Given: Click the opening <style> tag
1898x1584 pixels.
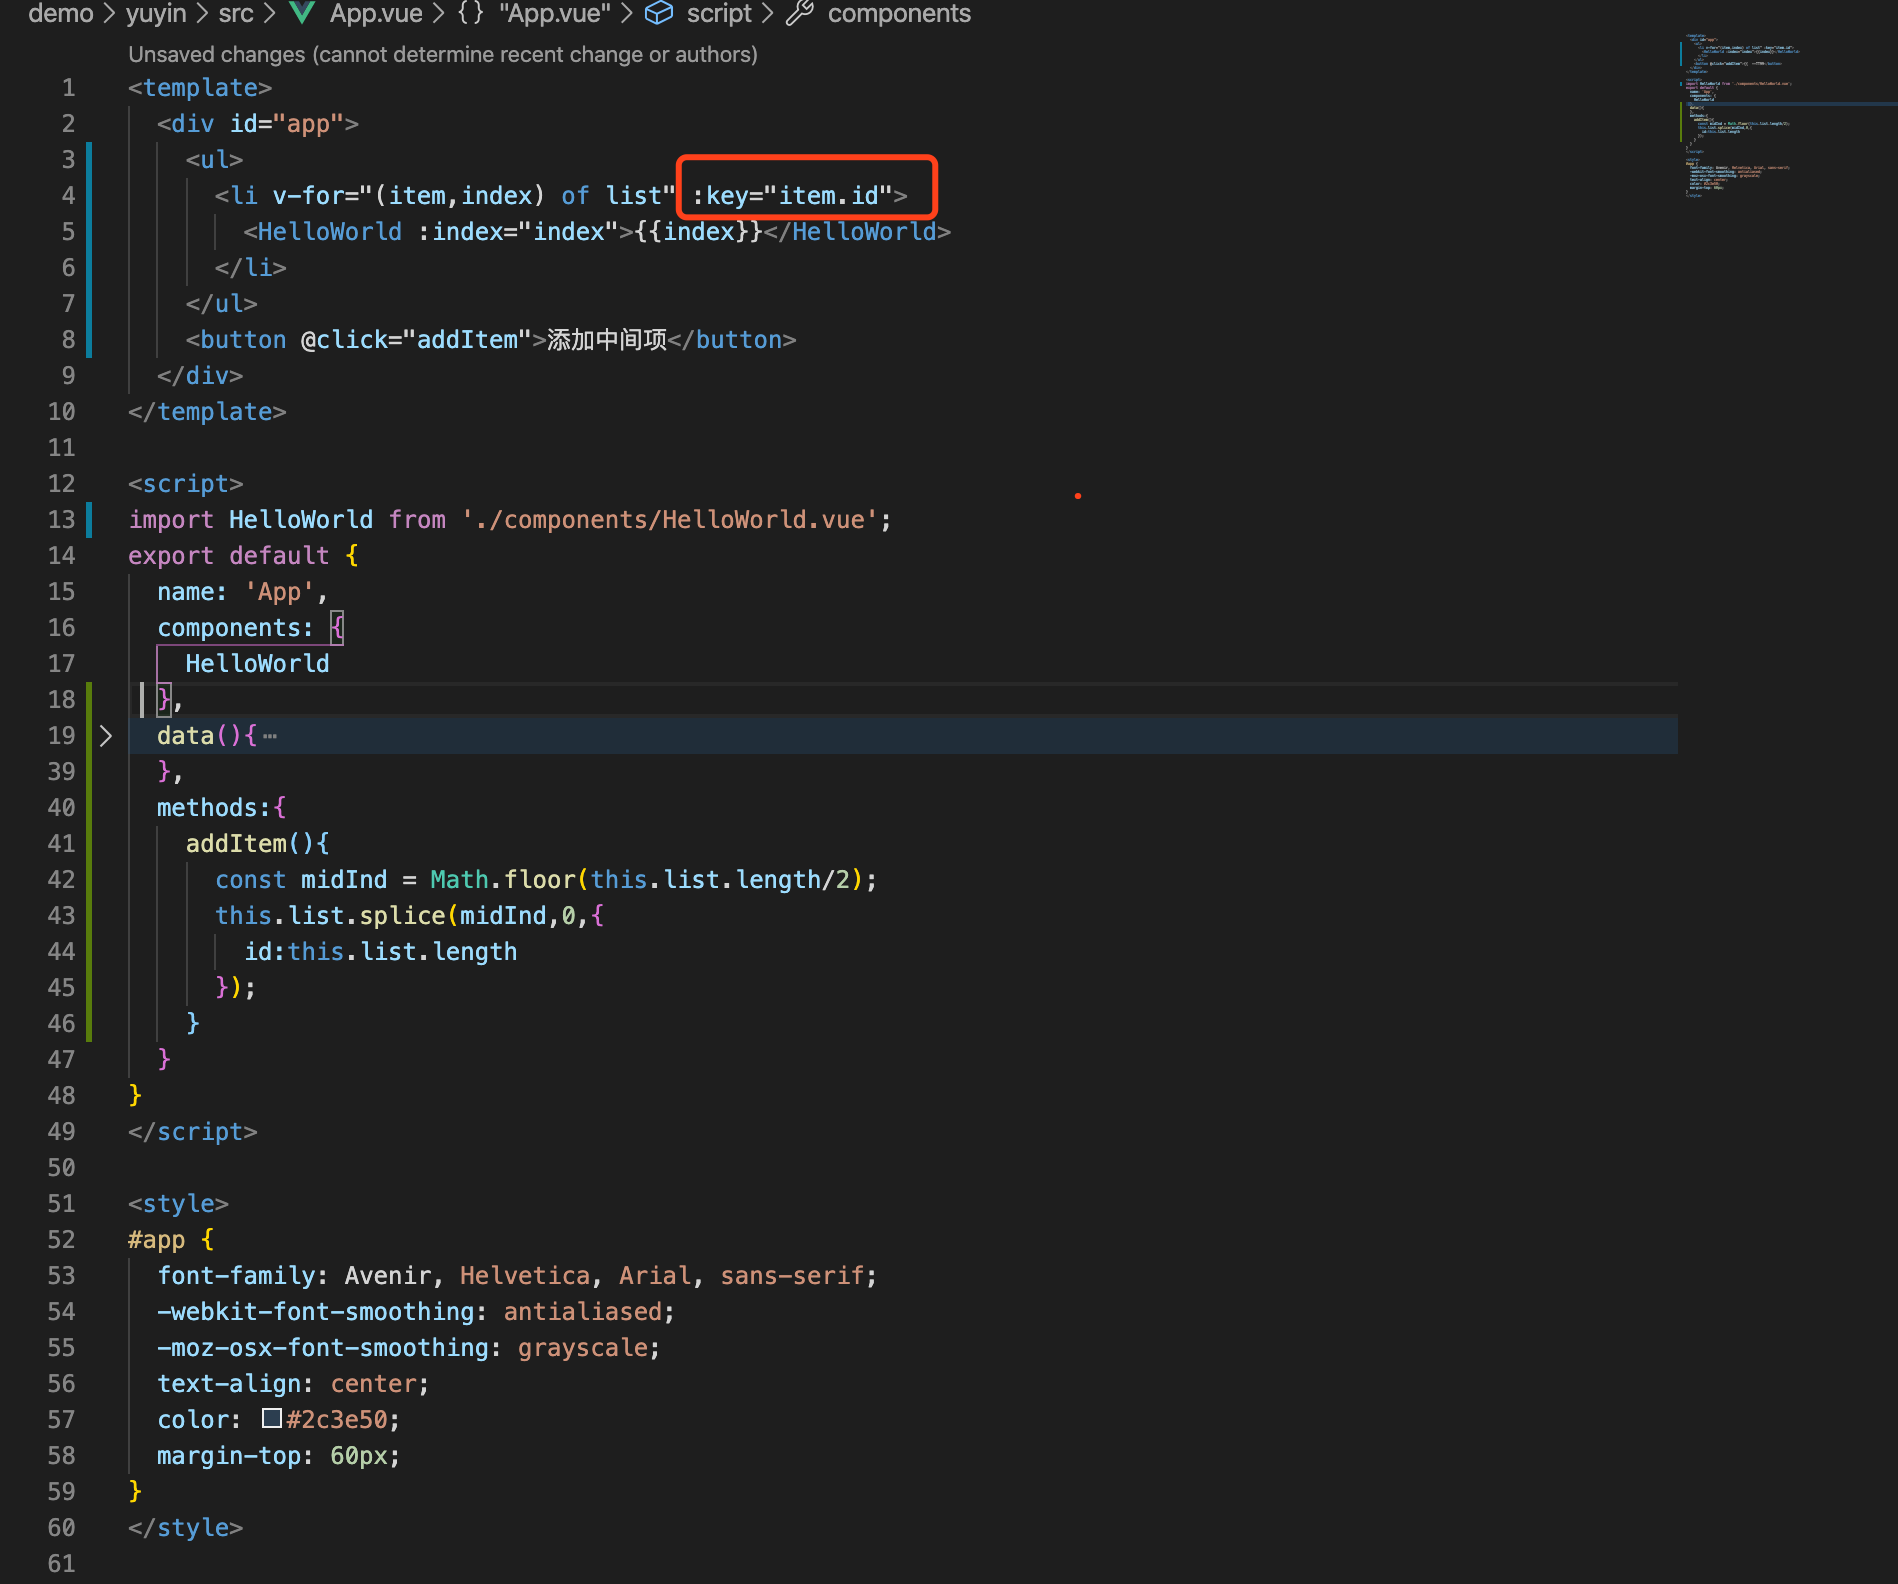Looking at the screenshot, I should (178, 1204).
